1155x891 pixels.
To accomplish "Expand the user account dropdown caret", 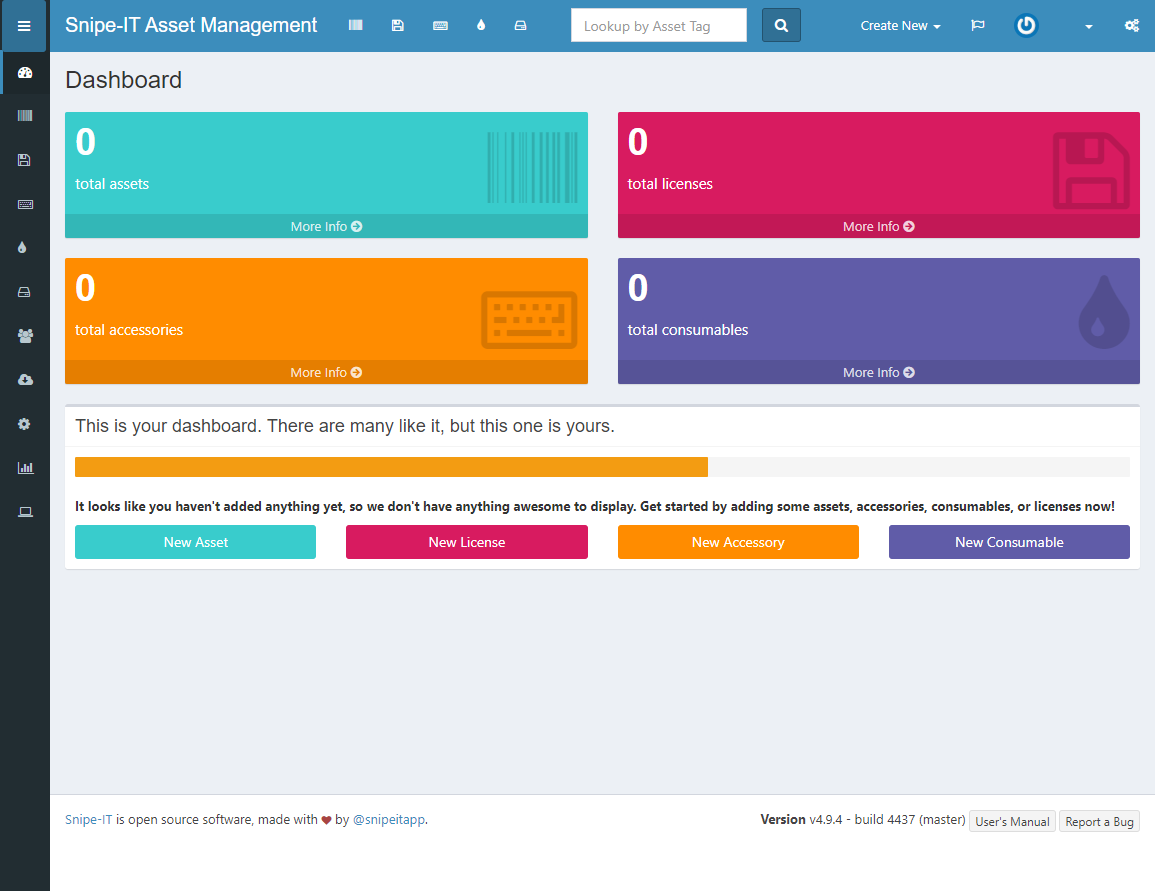I will pyautogui.click(x=1089, y=27).
